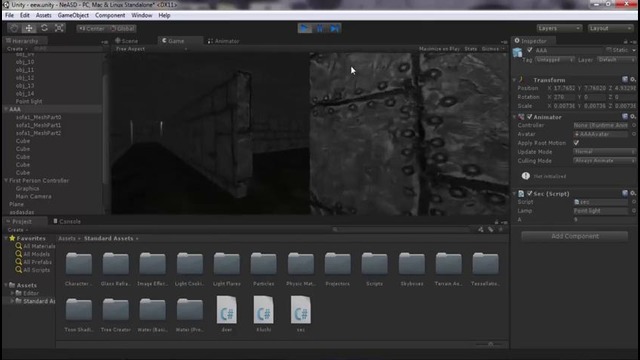Select the Rotate tool in toolbar

coord(44,28)
